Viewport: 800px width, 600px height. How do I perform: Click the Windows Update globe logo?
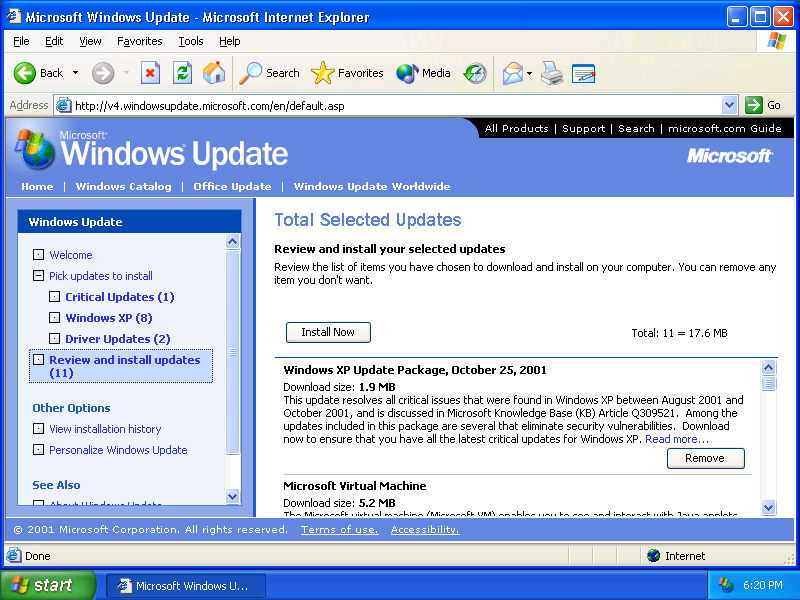[35, 149]
